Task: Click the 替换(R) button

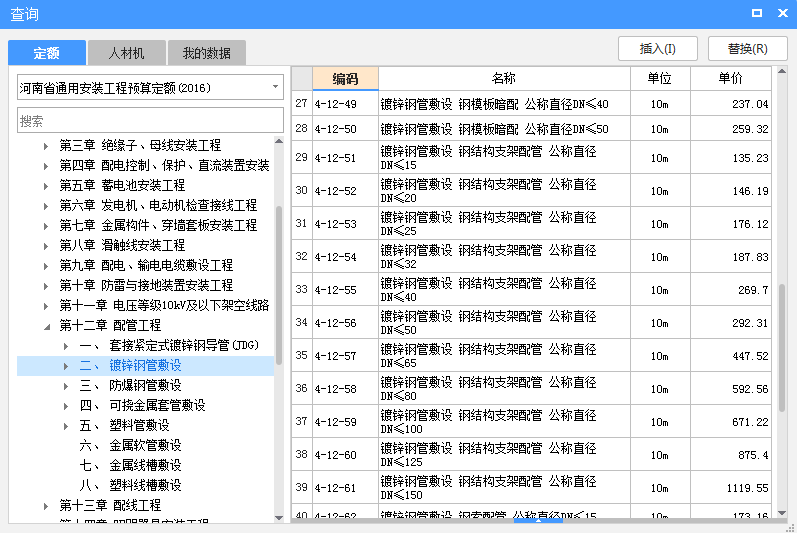Action: point(747,49)
